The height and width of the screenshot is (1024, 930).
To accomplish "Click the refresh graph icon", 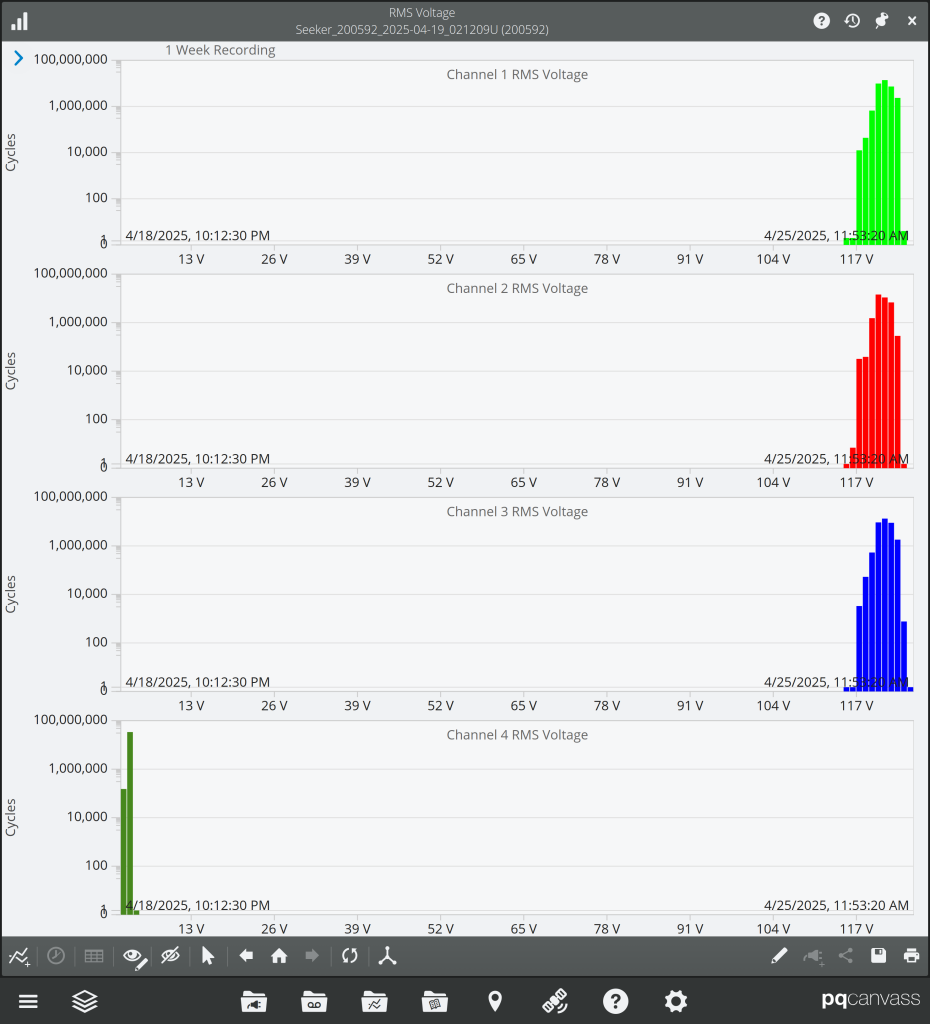I will coord(349,956).
